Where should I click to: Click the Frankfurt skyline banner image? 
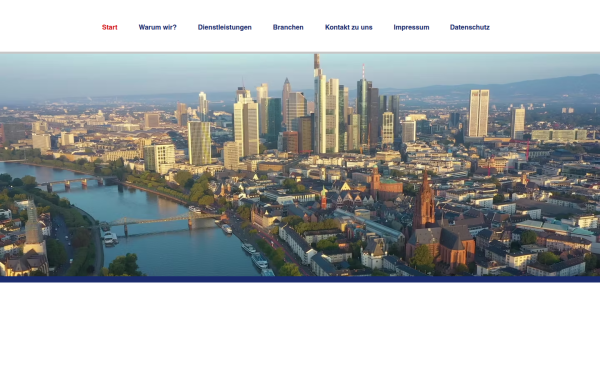pos(300,165)
